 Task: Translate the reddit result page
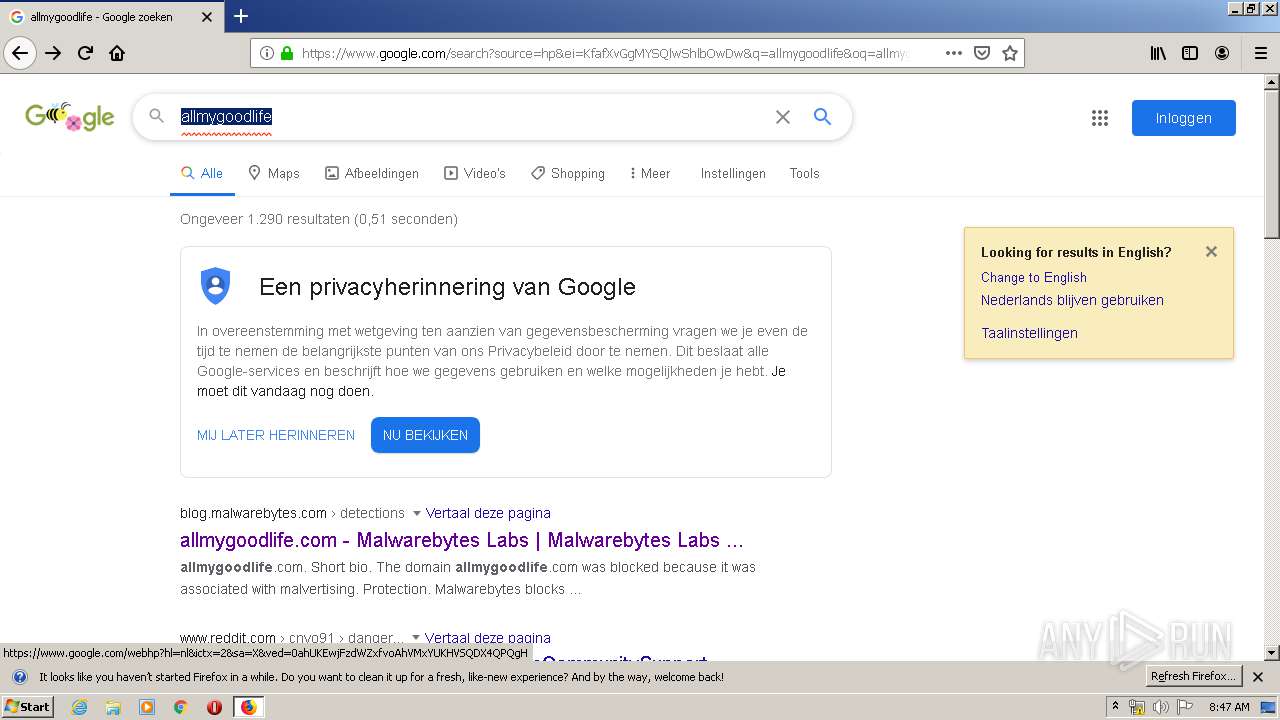pos(487,638)
